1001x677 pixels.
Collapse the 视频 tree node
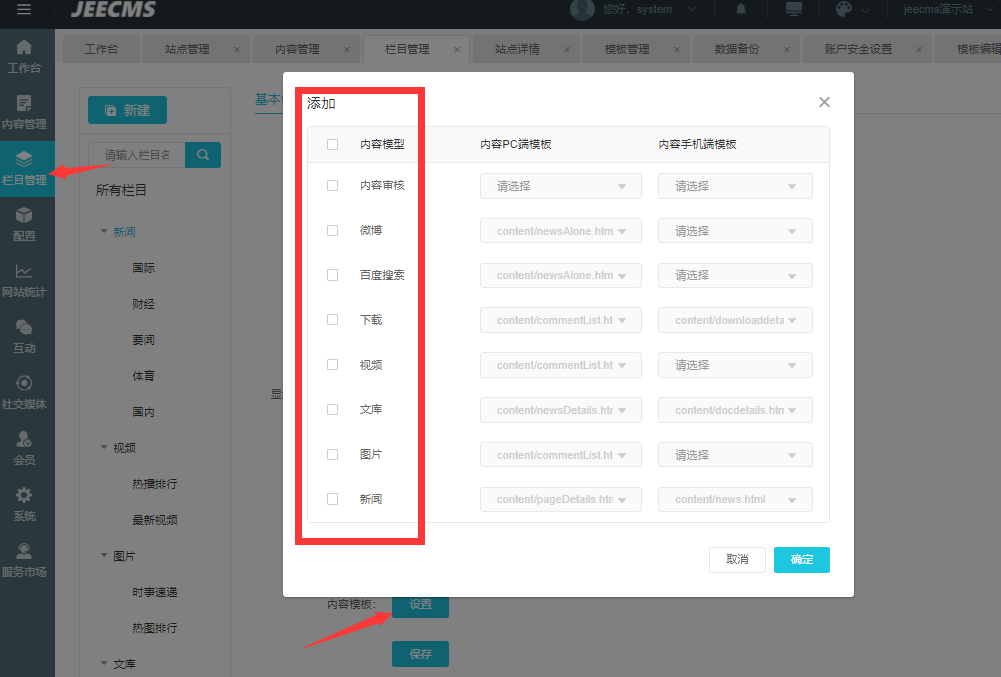tap(104, 447)
